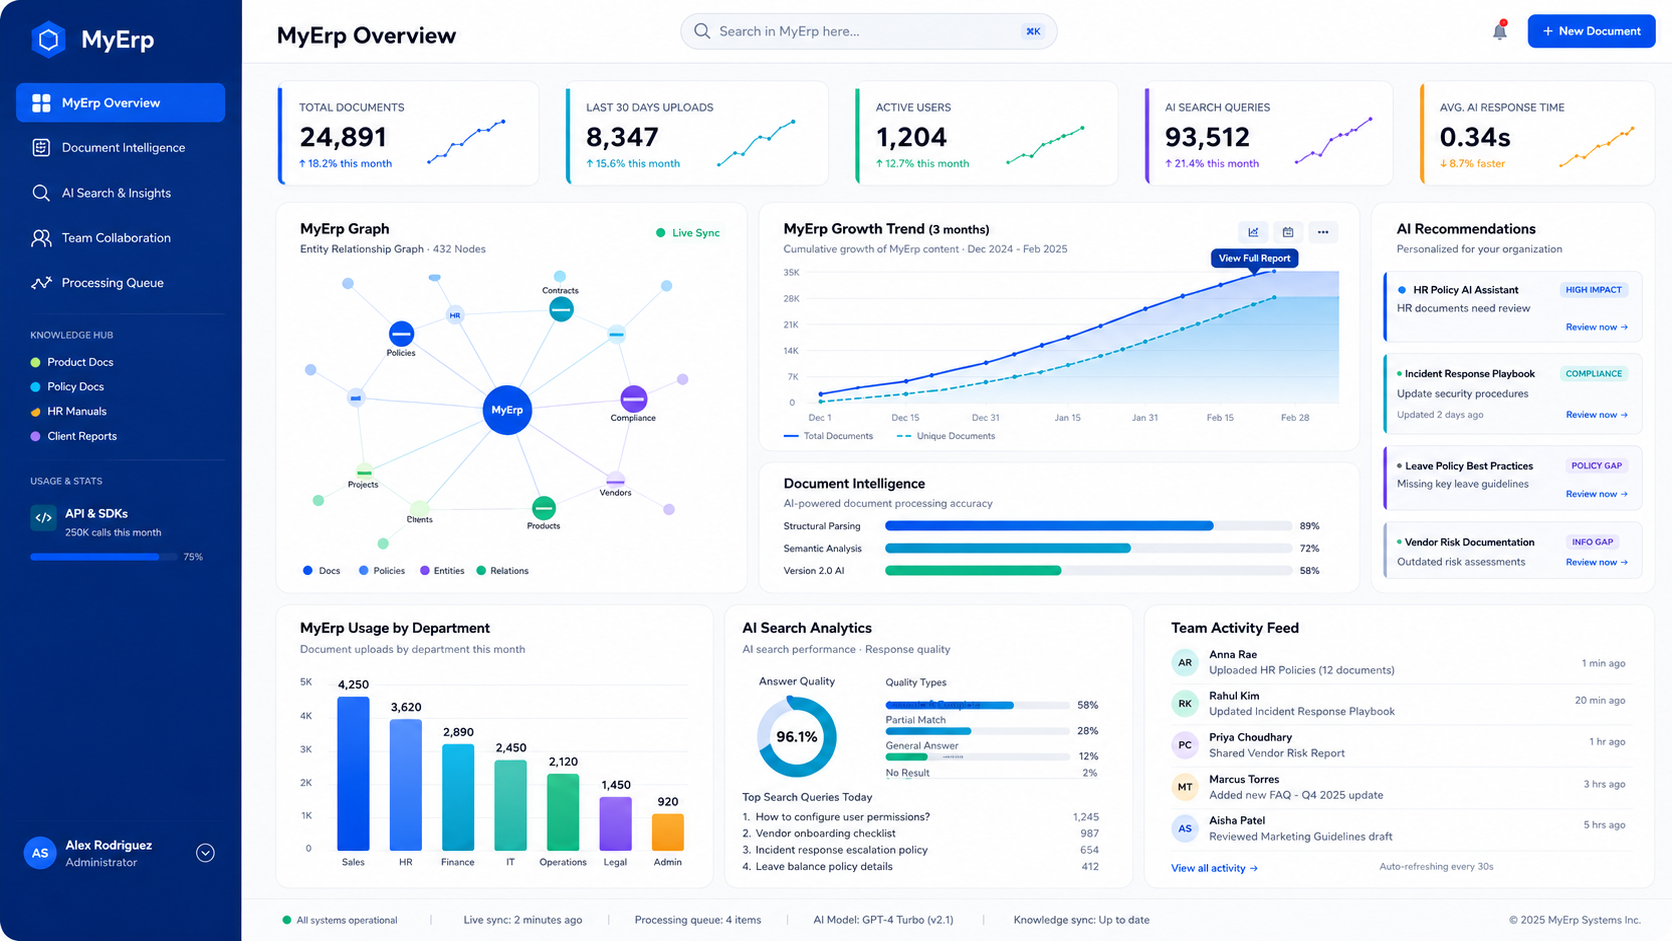1672x941 pixels.
Task: Click Priya Choudhary's PC avatar
Action: tap(1185, 745)
